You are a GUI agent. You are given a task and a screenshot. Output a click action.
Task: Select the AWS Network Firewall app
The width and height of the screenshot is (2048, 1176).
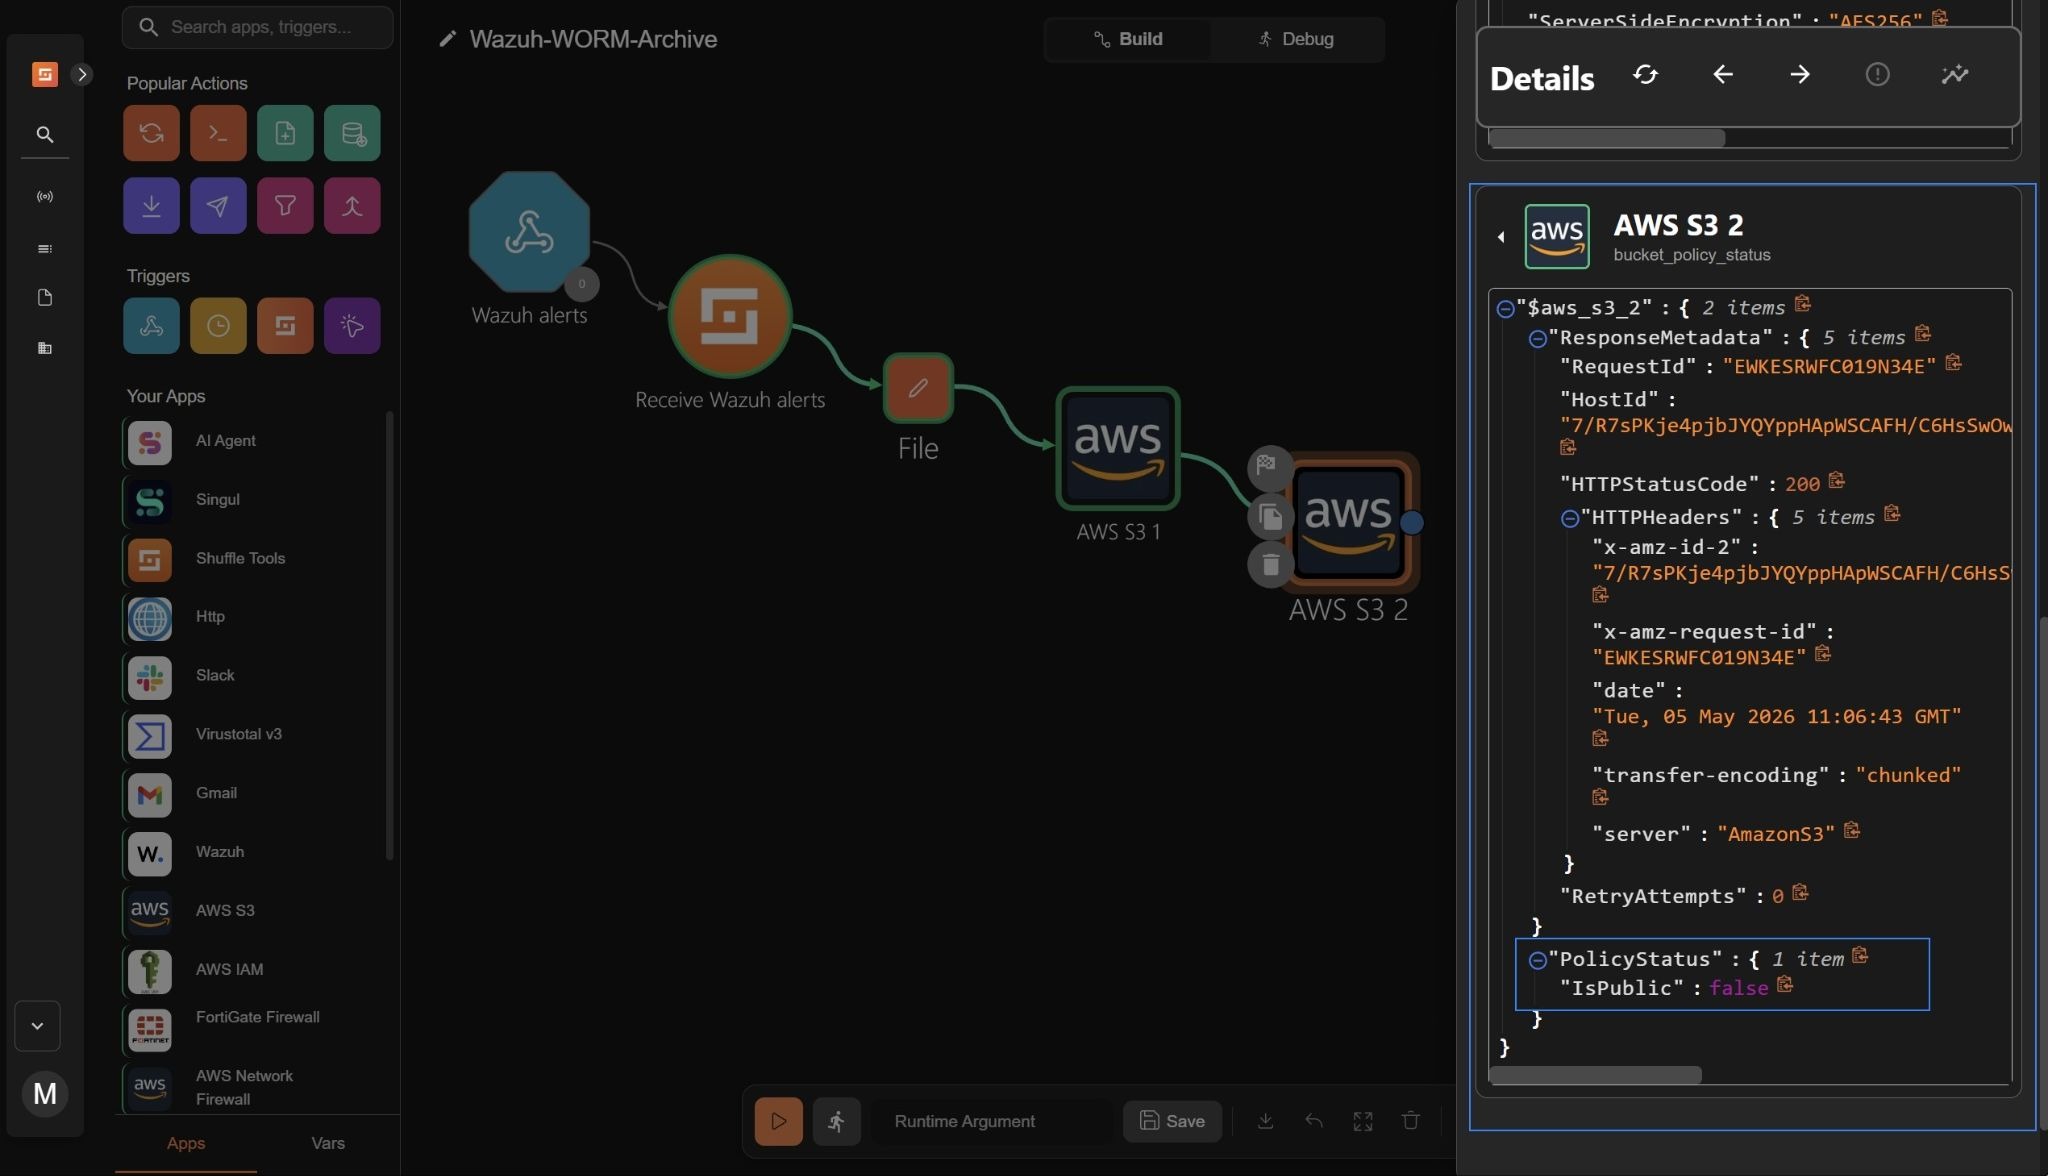click(252, 1088)
